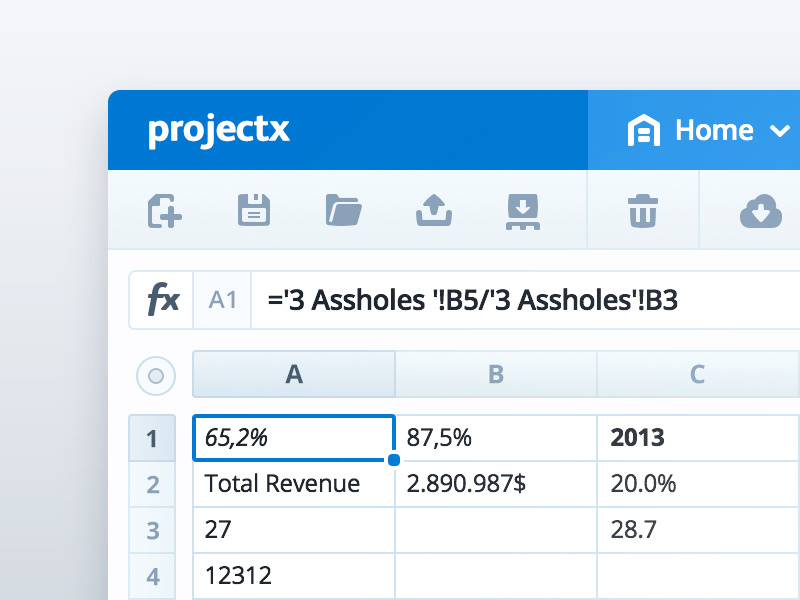Click the fx function icon
Image resolution: width=800 pixels, height=600 pixels.
pyautogui.click(x=162, y=300)
